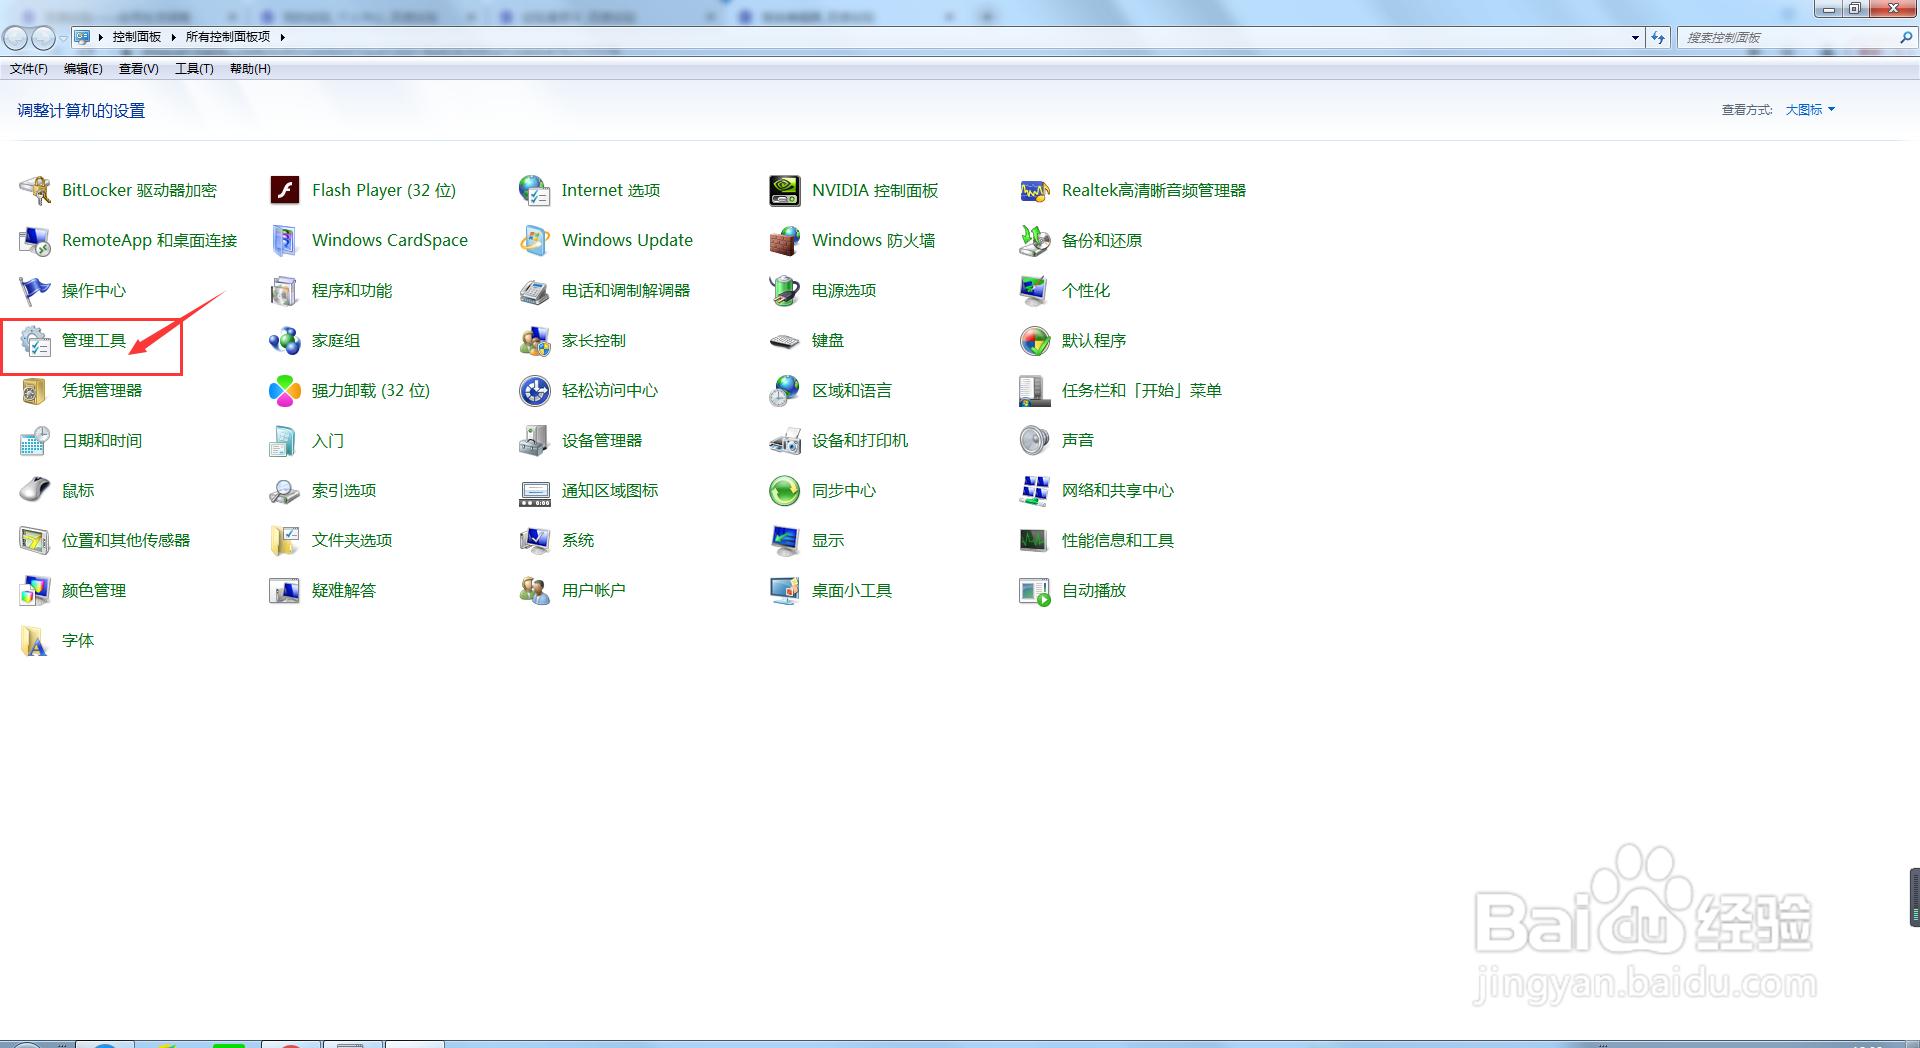
Task: Click the 入门 link
Action: pos(328,440)
